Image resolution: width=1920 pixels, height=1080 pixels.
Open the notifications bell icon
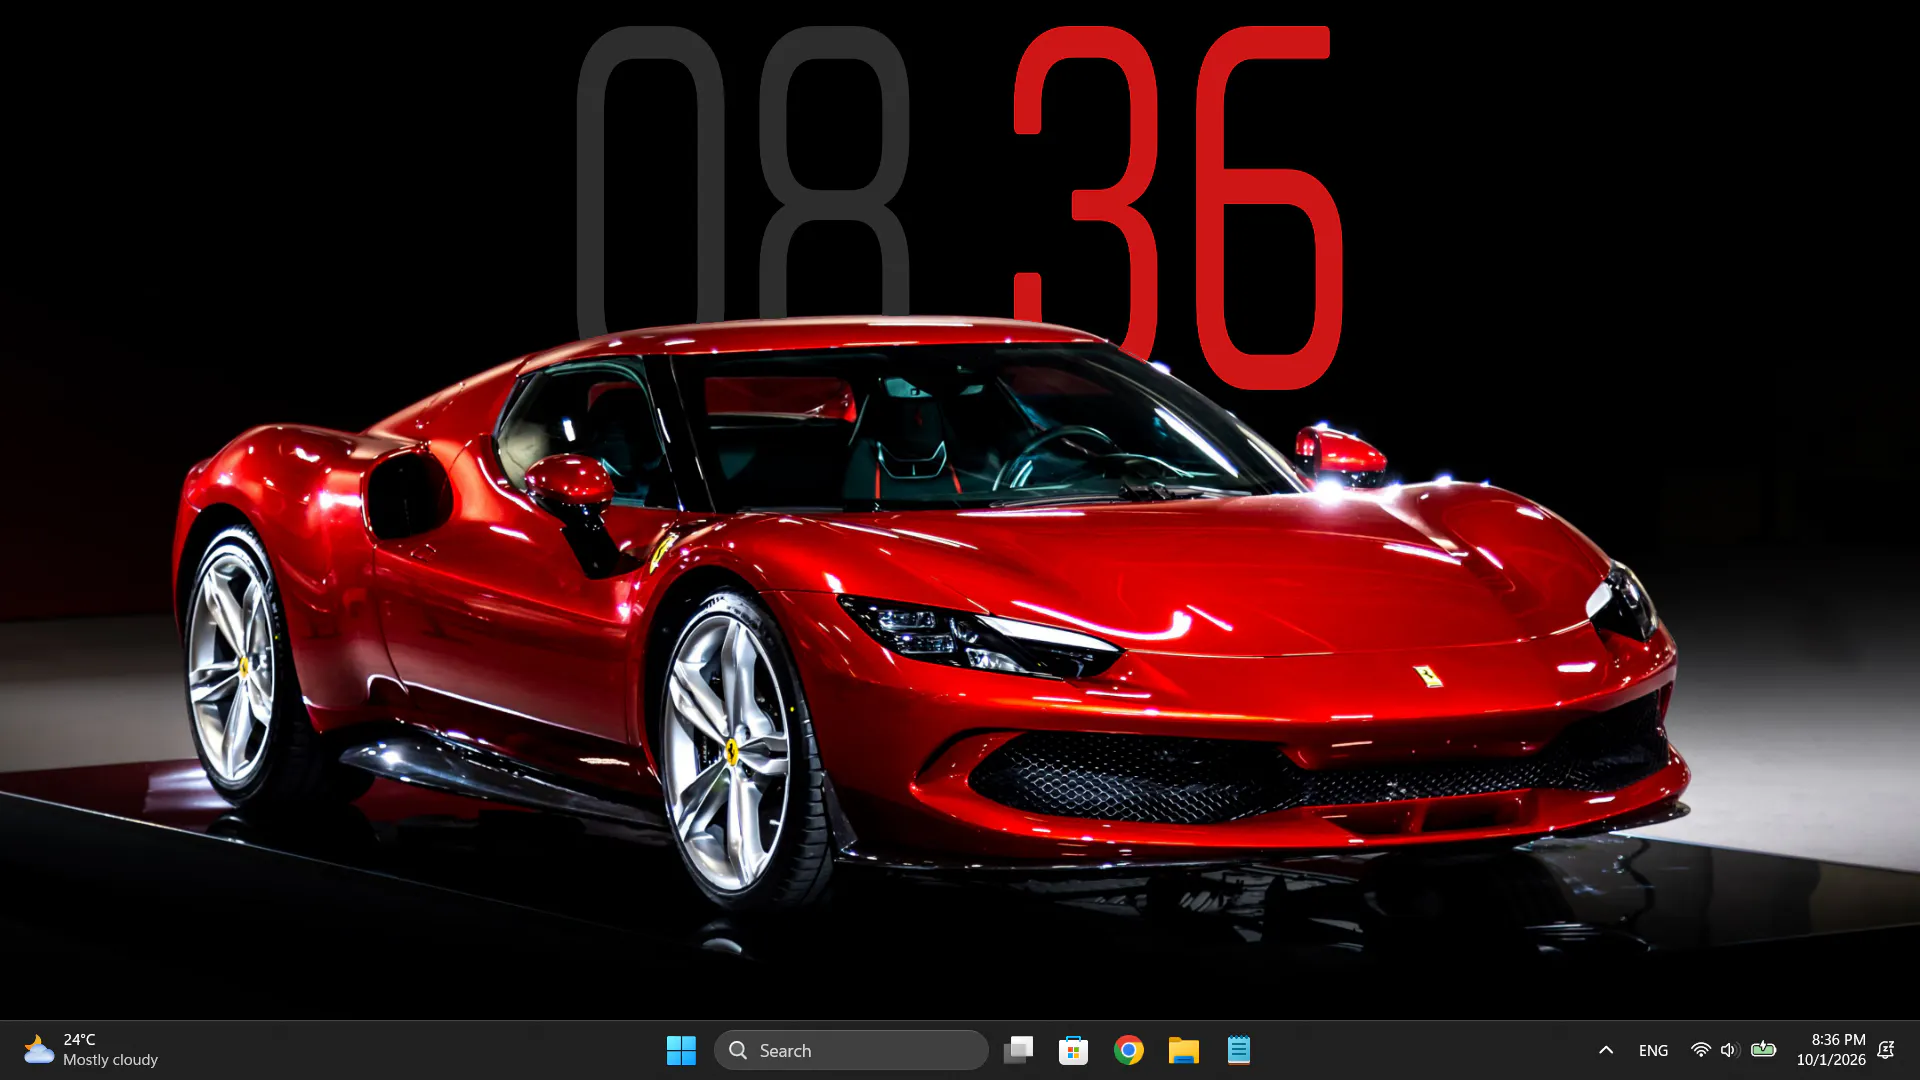point(1886,1050)
